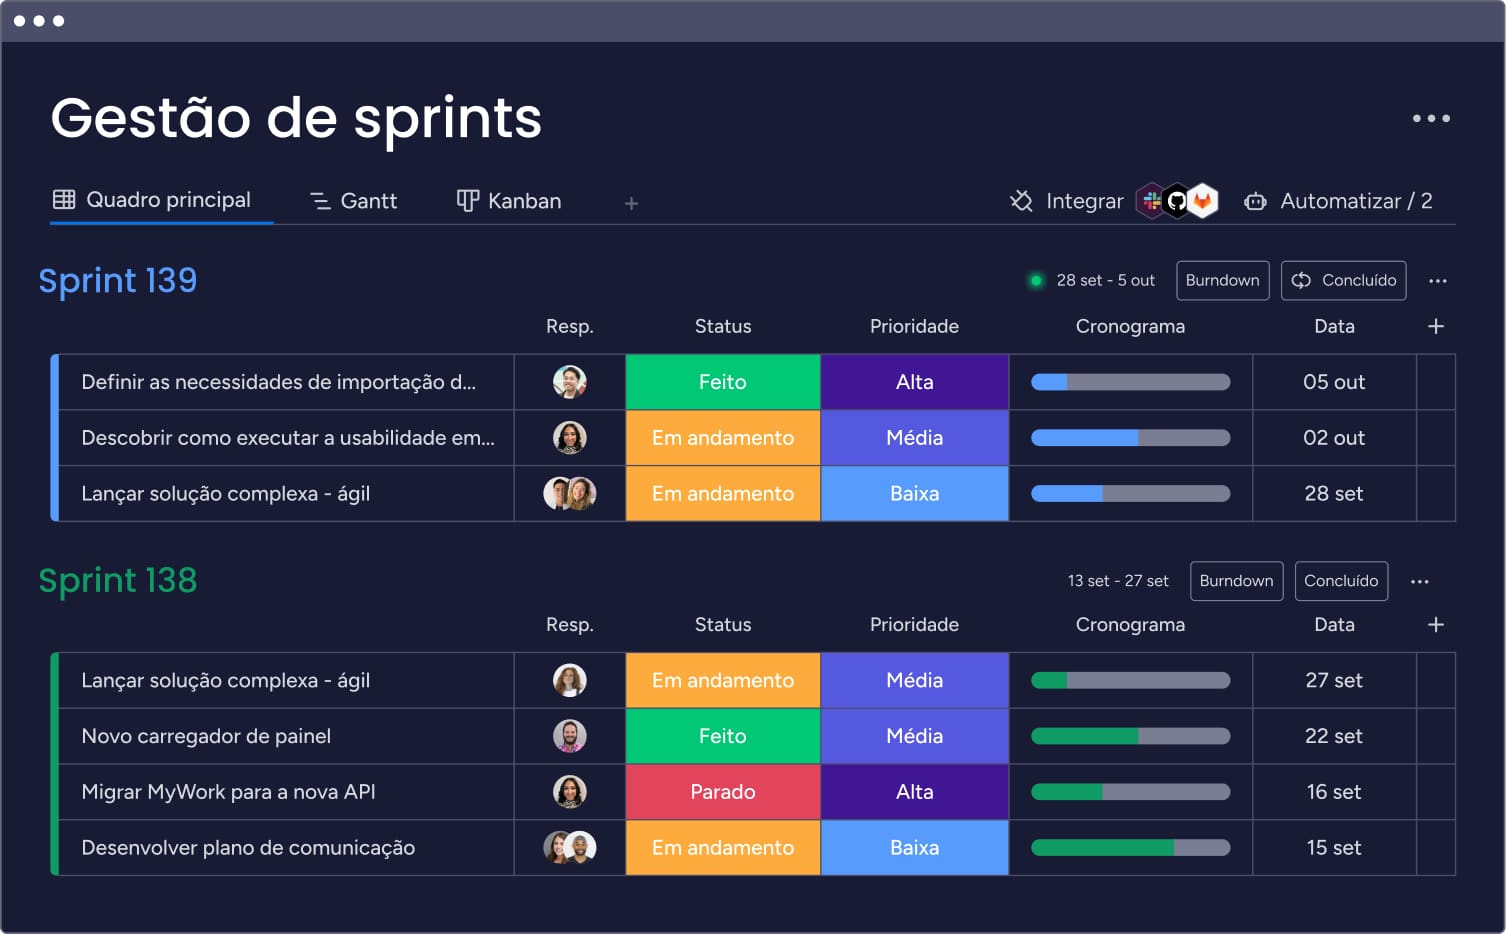Click the Automatizar robot icon
The image size is (1506, 934).
pyautogui.click(x=1255, y=202)
